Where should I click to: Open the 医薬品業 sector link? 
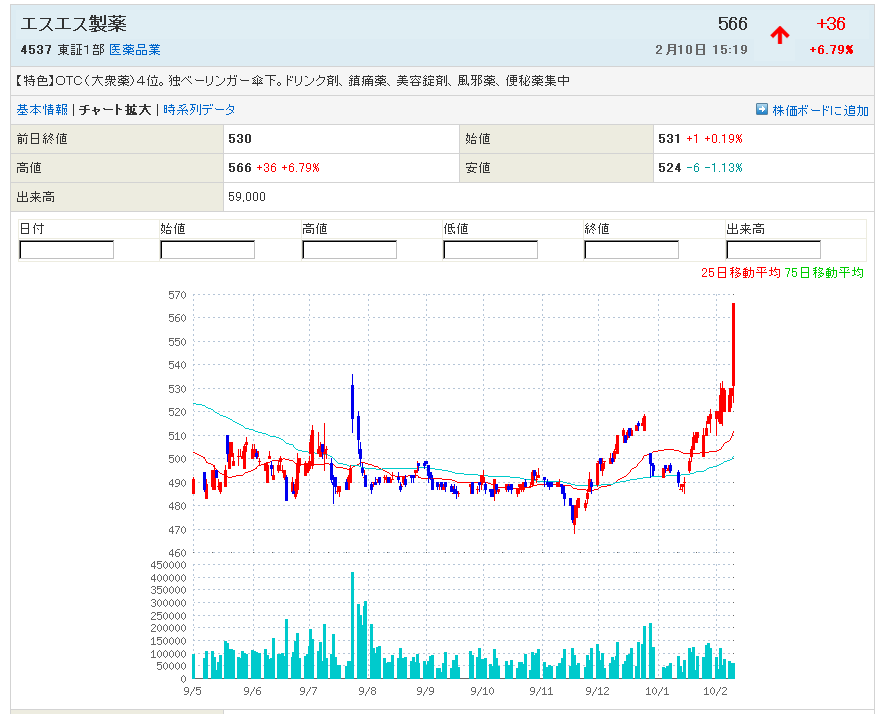tap(135, 50)
